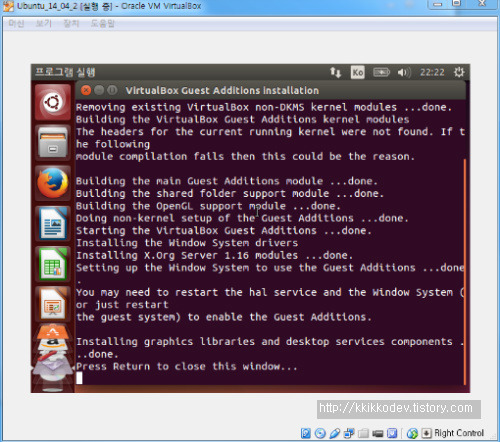Click the network adapters status icon
Viewport: 500px width, 442px height.
click(x=349, y=433)
